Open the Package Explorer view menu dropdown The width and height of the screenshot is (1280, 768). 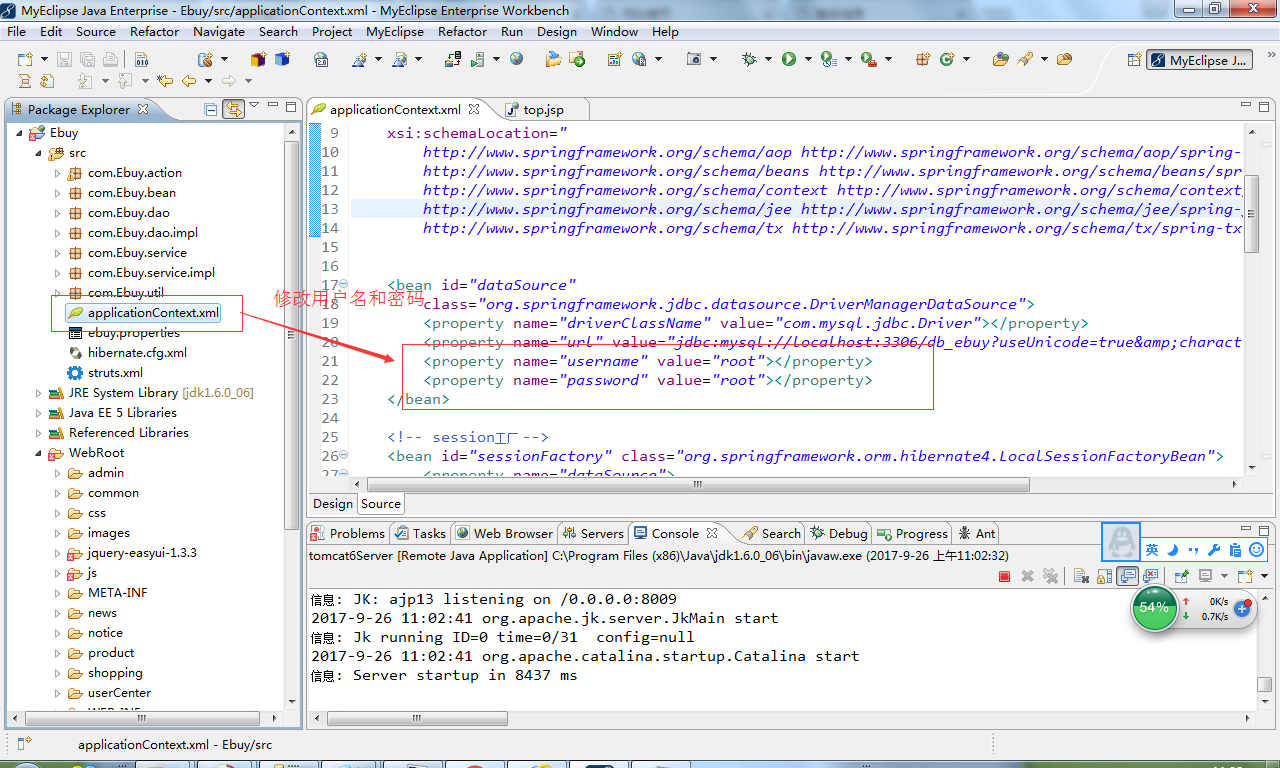click(x=254, y=105)
